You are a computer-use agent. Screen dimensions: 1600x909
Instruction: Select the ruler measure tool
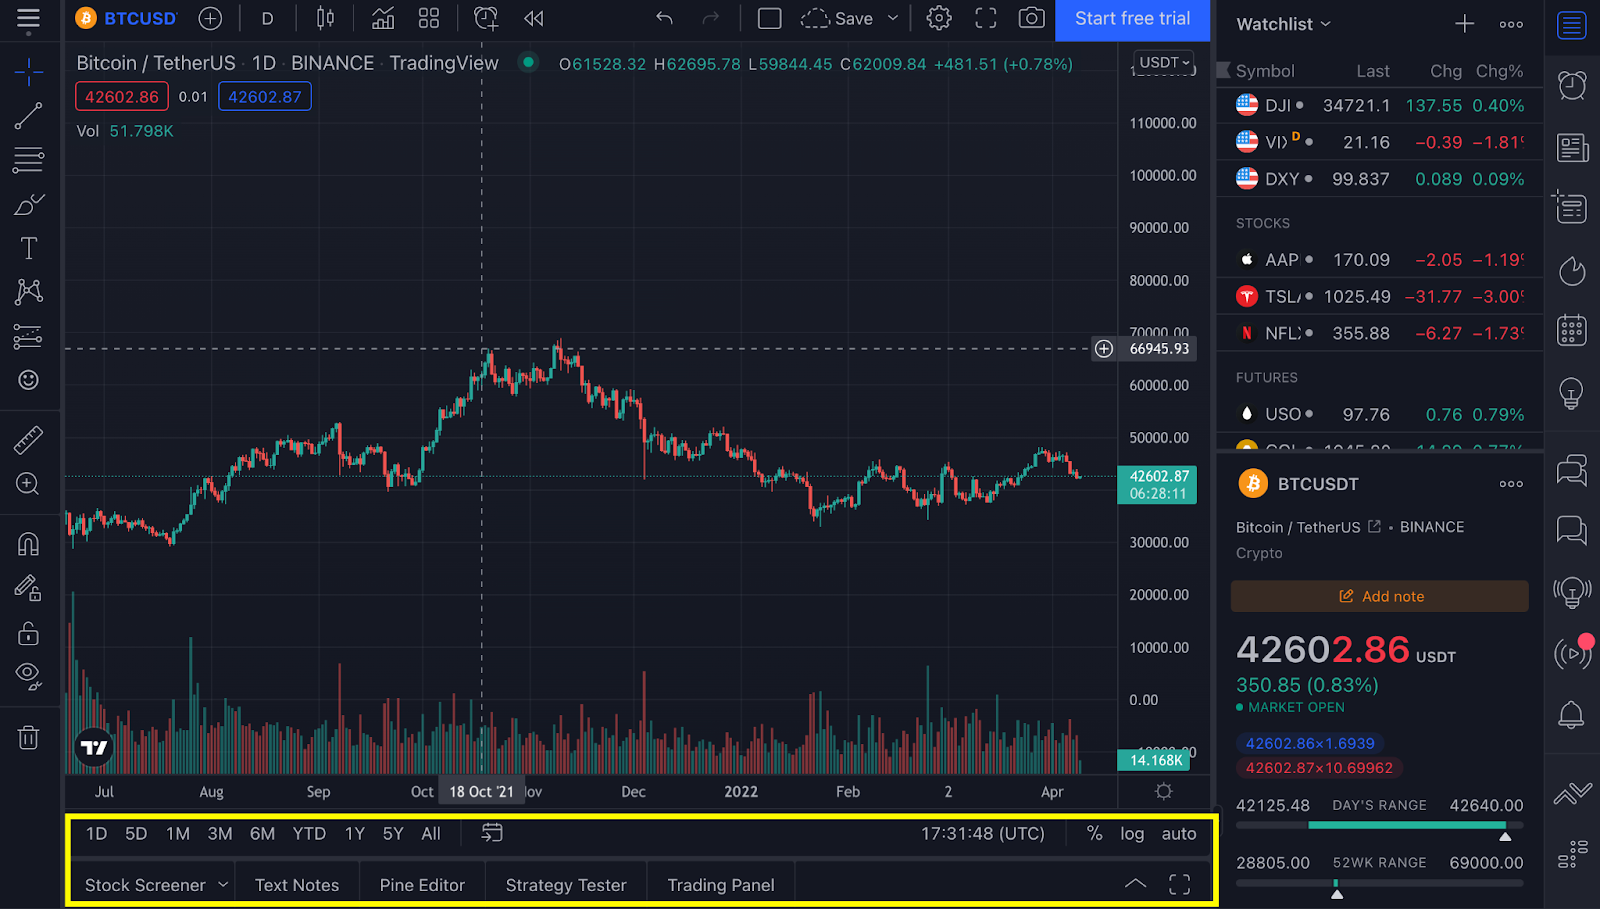click(x=28, y=440)
